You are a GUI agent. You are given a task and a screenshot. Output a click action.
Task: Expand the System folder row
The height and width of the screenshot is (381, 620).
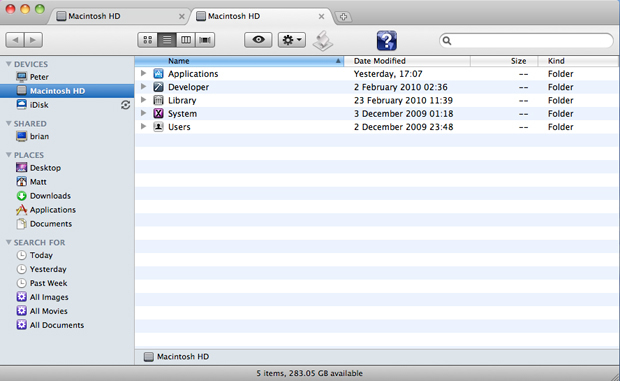(x=144, y=113)
